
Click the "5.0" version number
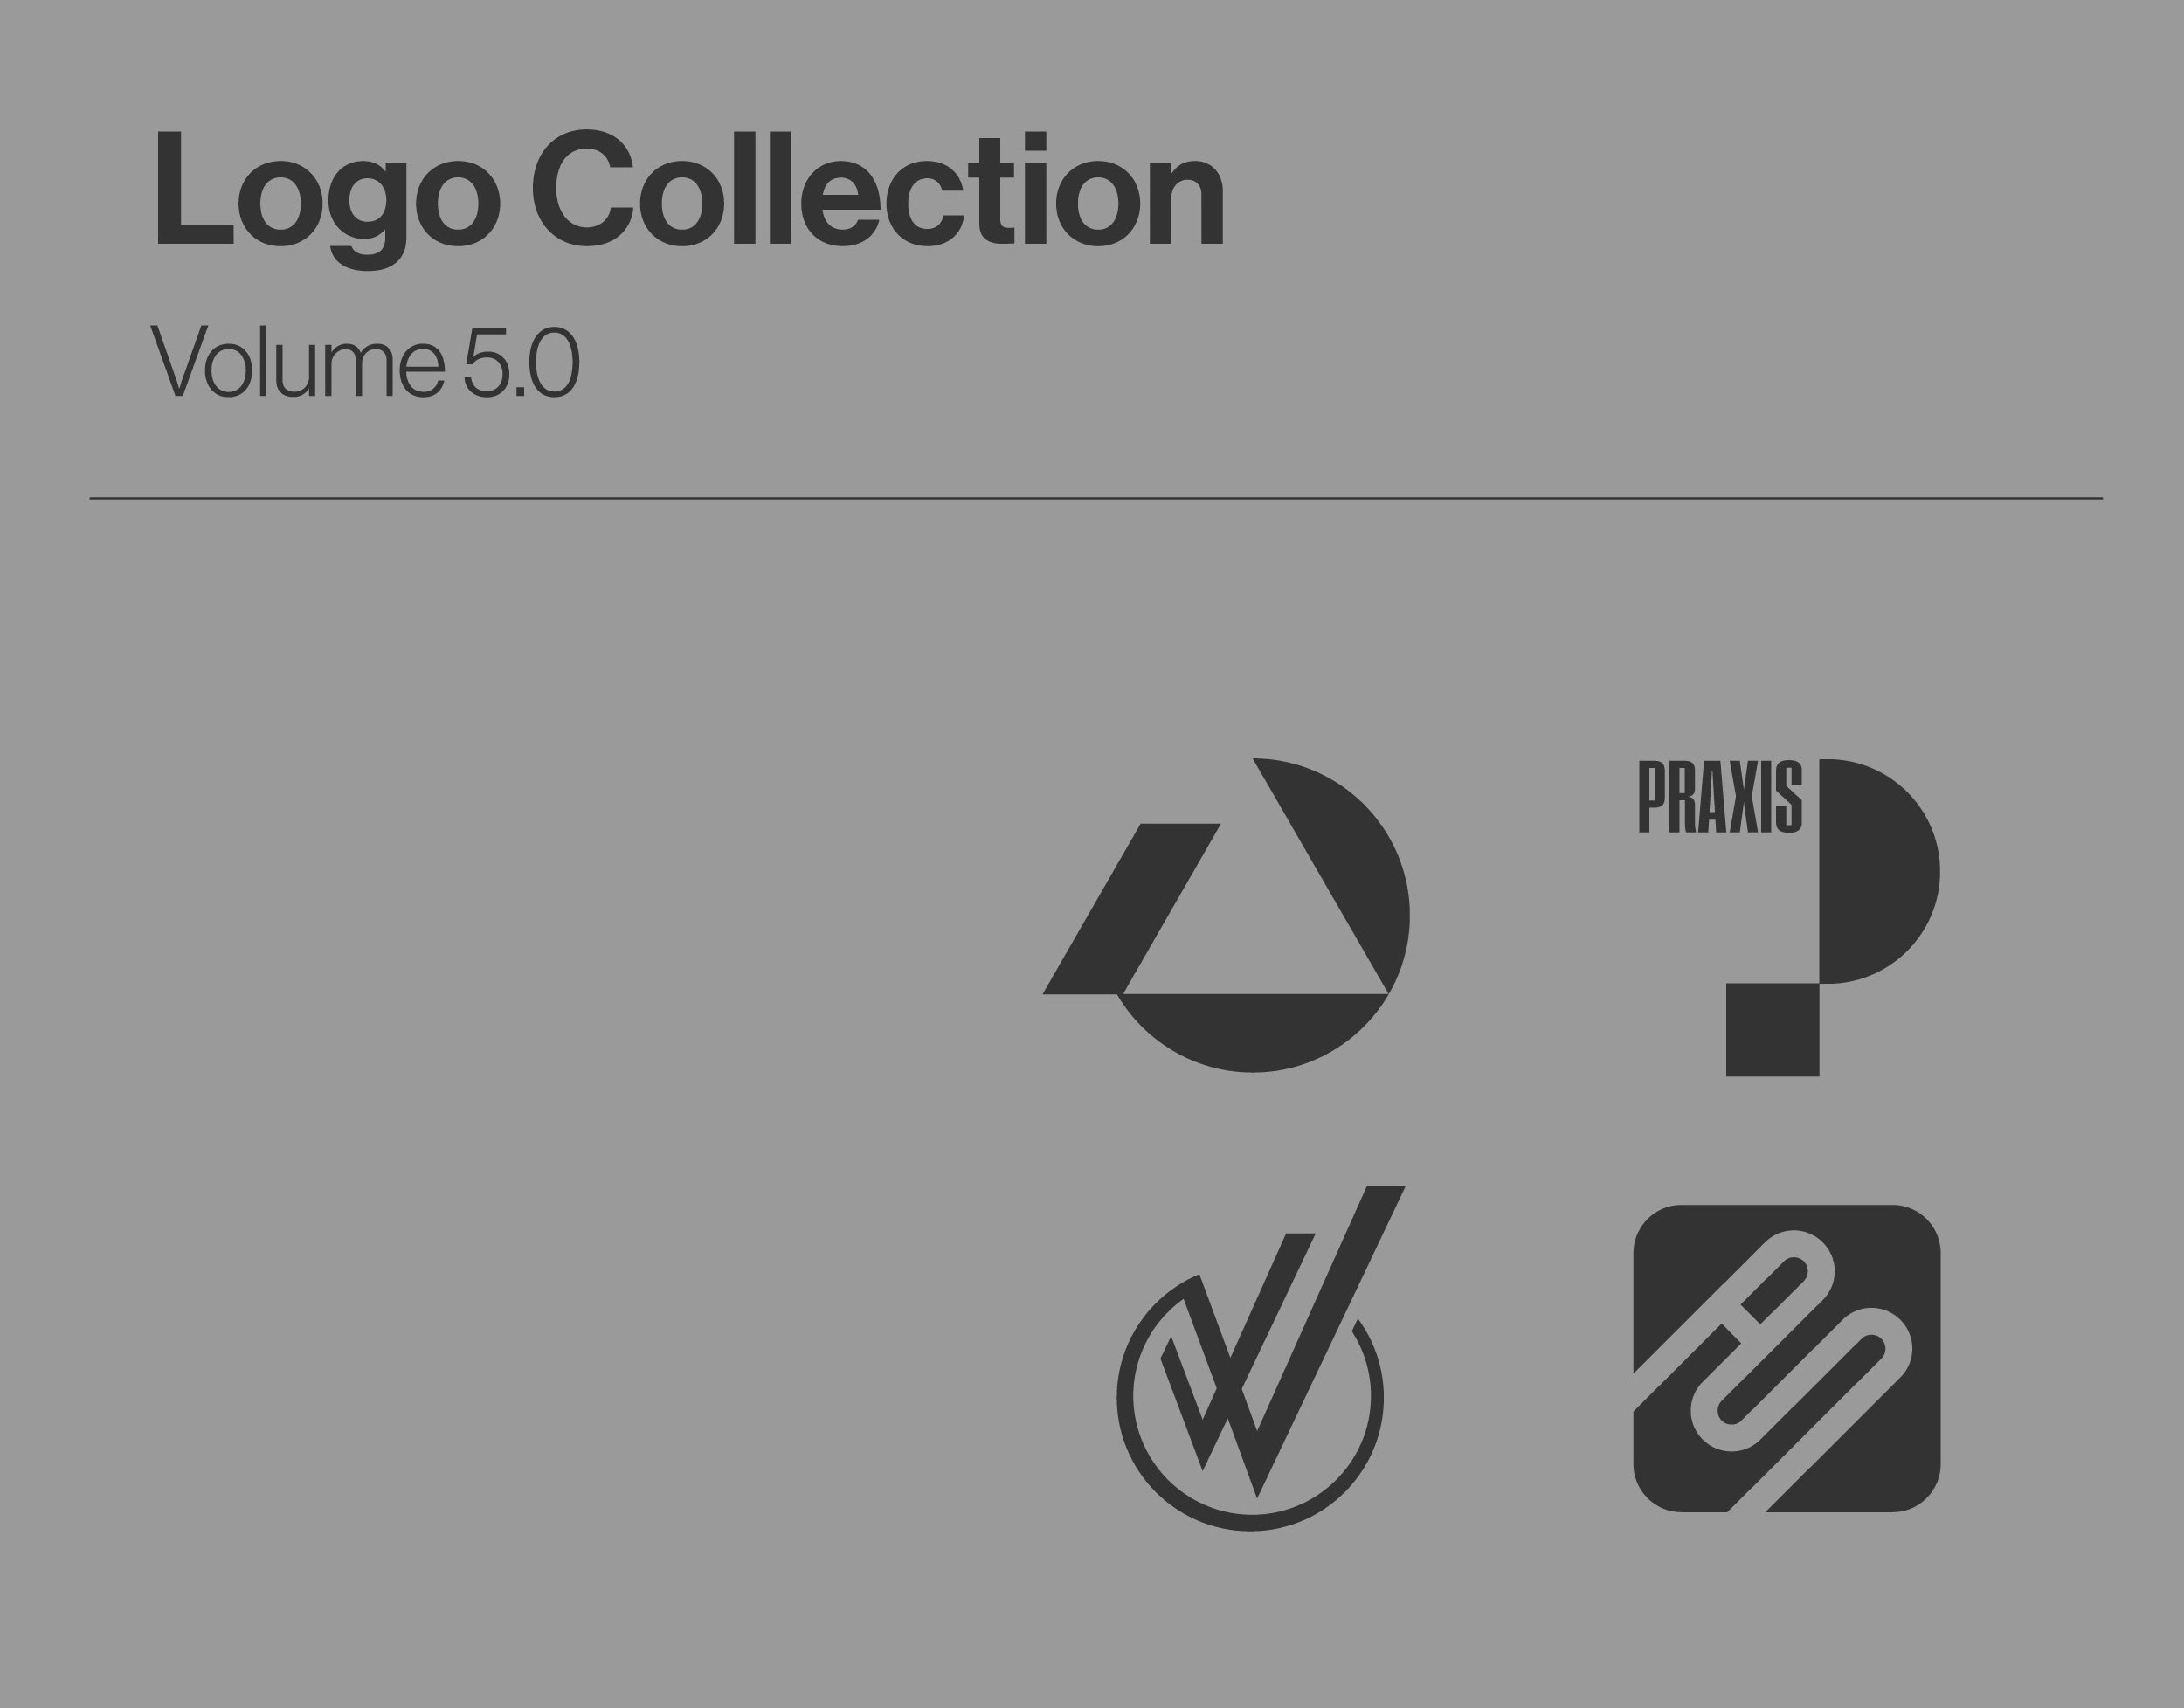point(521,362)
